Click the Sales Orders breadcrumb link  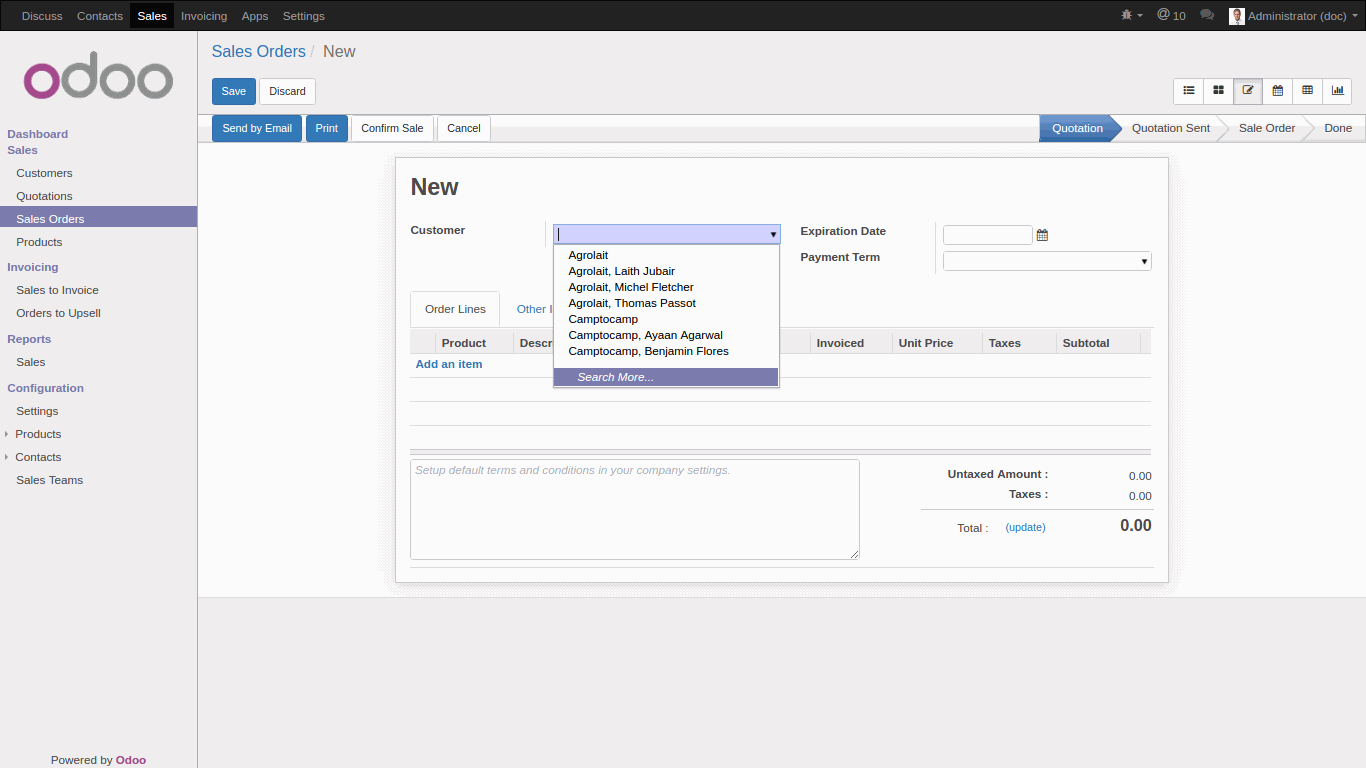point(258,51)
